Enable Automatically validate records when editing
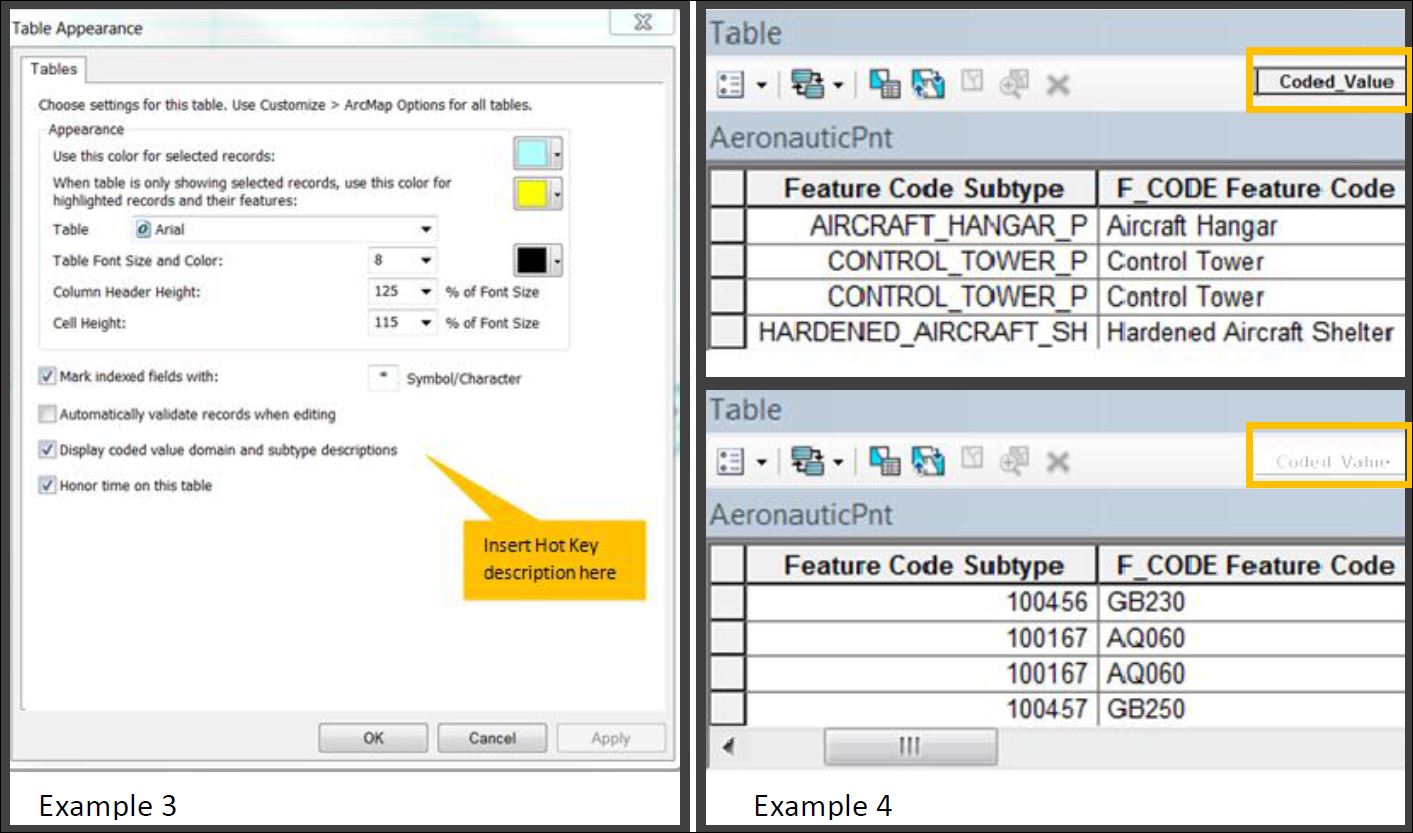The image size is (1413, 833). pos(47,414)
